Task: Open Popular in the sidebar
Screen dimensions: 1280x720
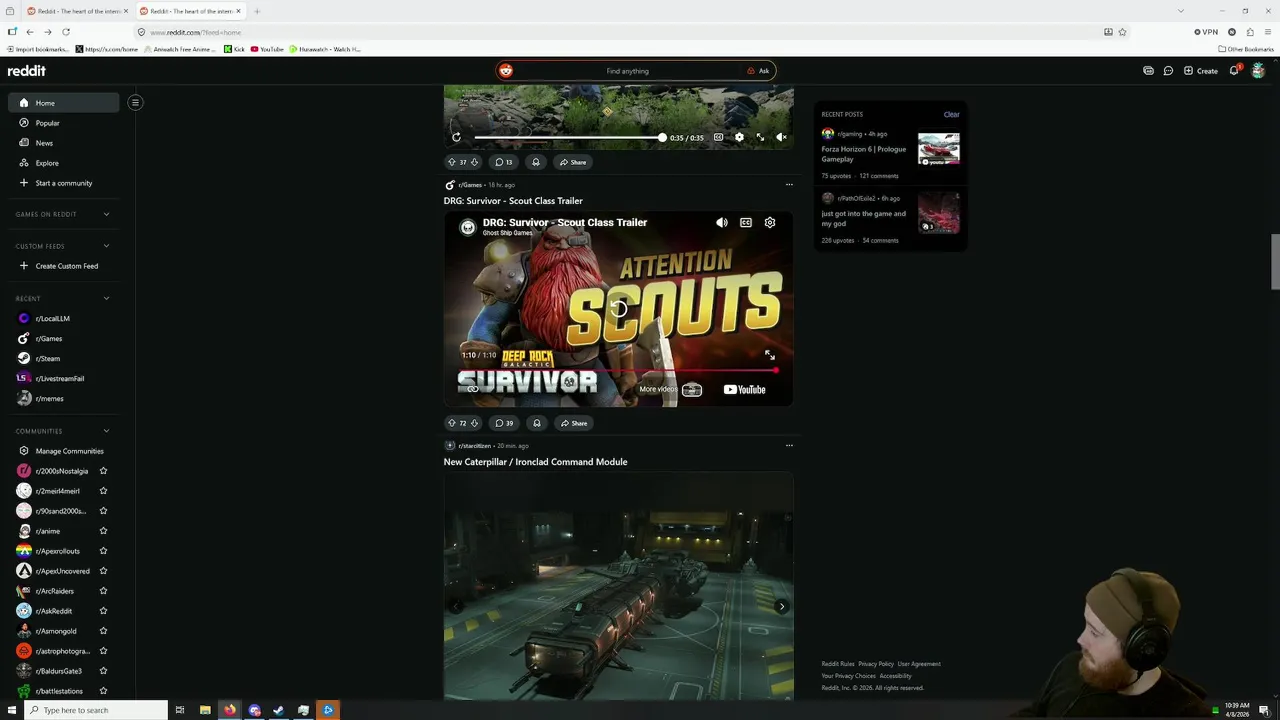Action: pyautogui.click(x=64, y=123)
